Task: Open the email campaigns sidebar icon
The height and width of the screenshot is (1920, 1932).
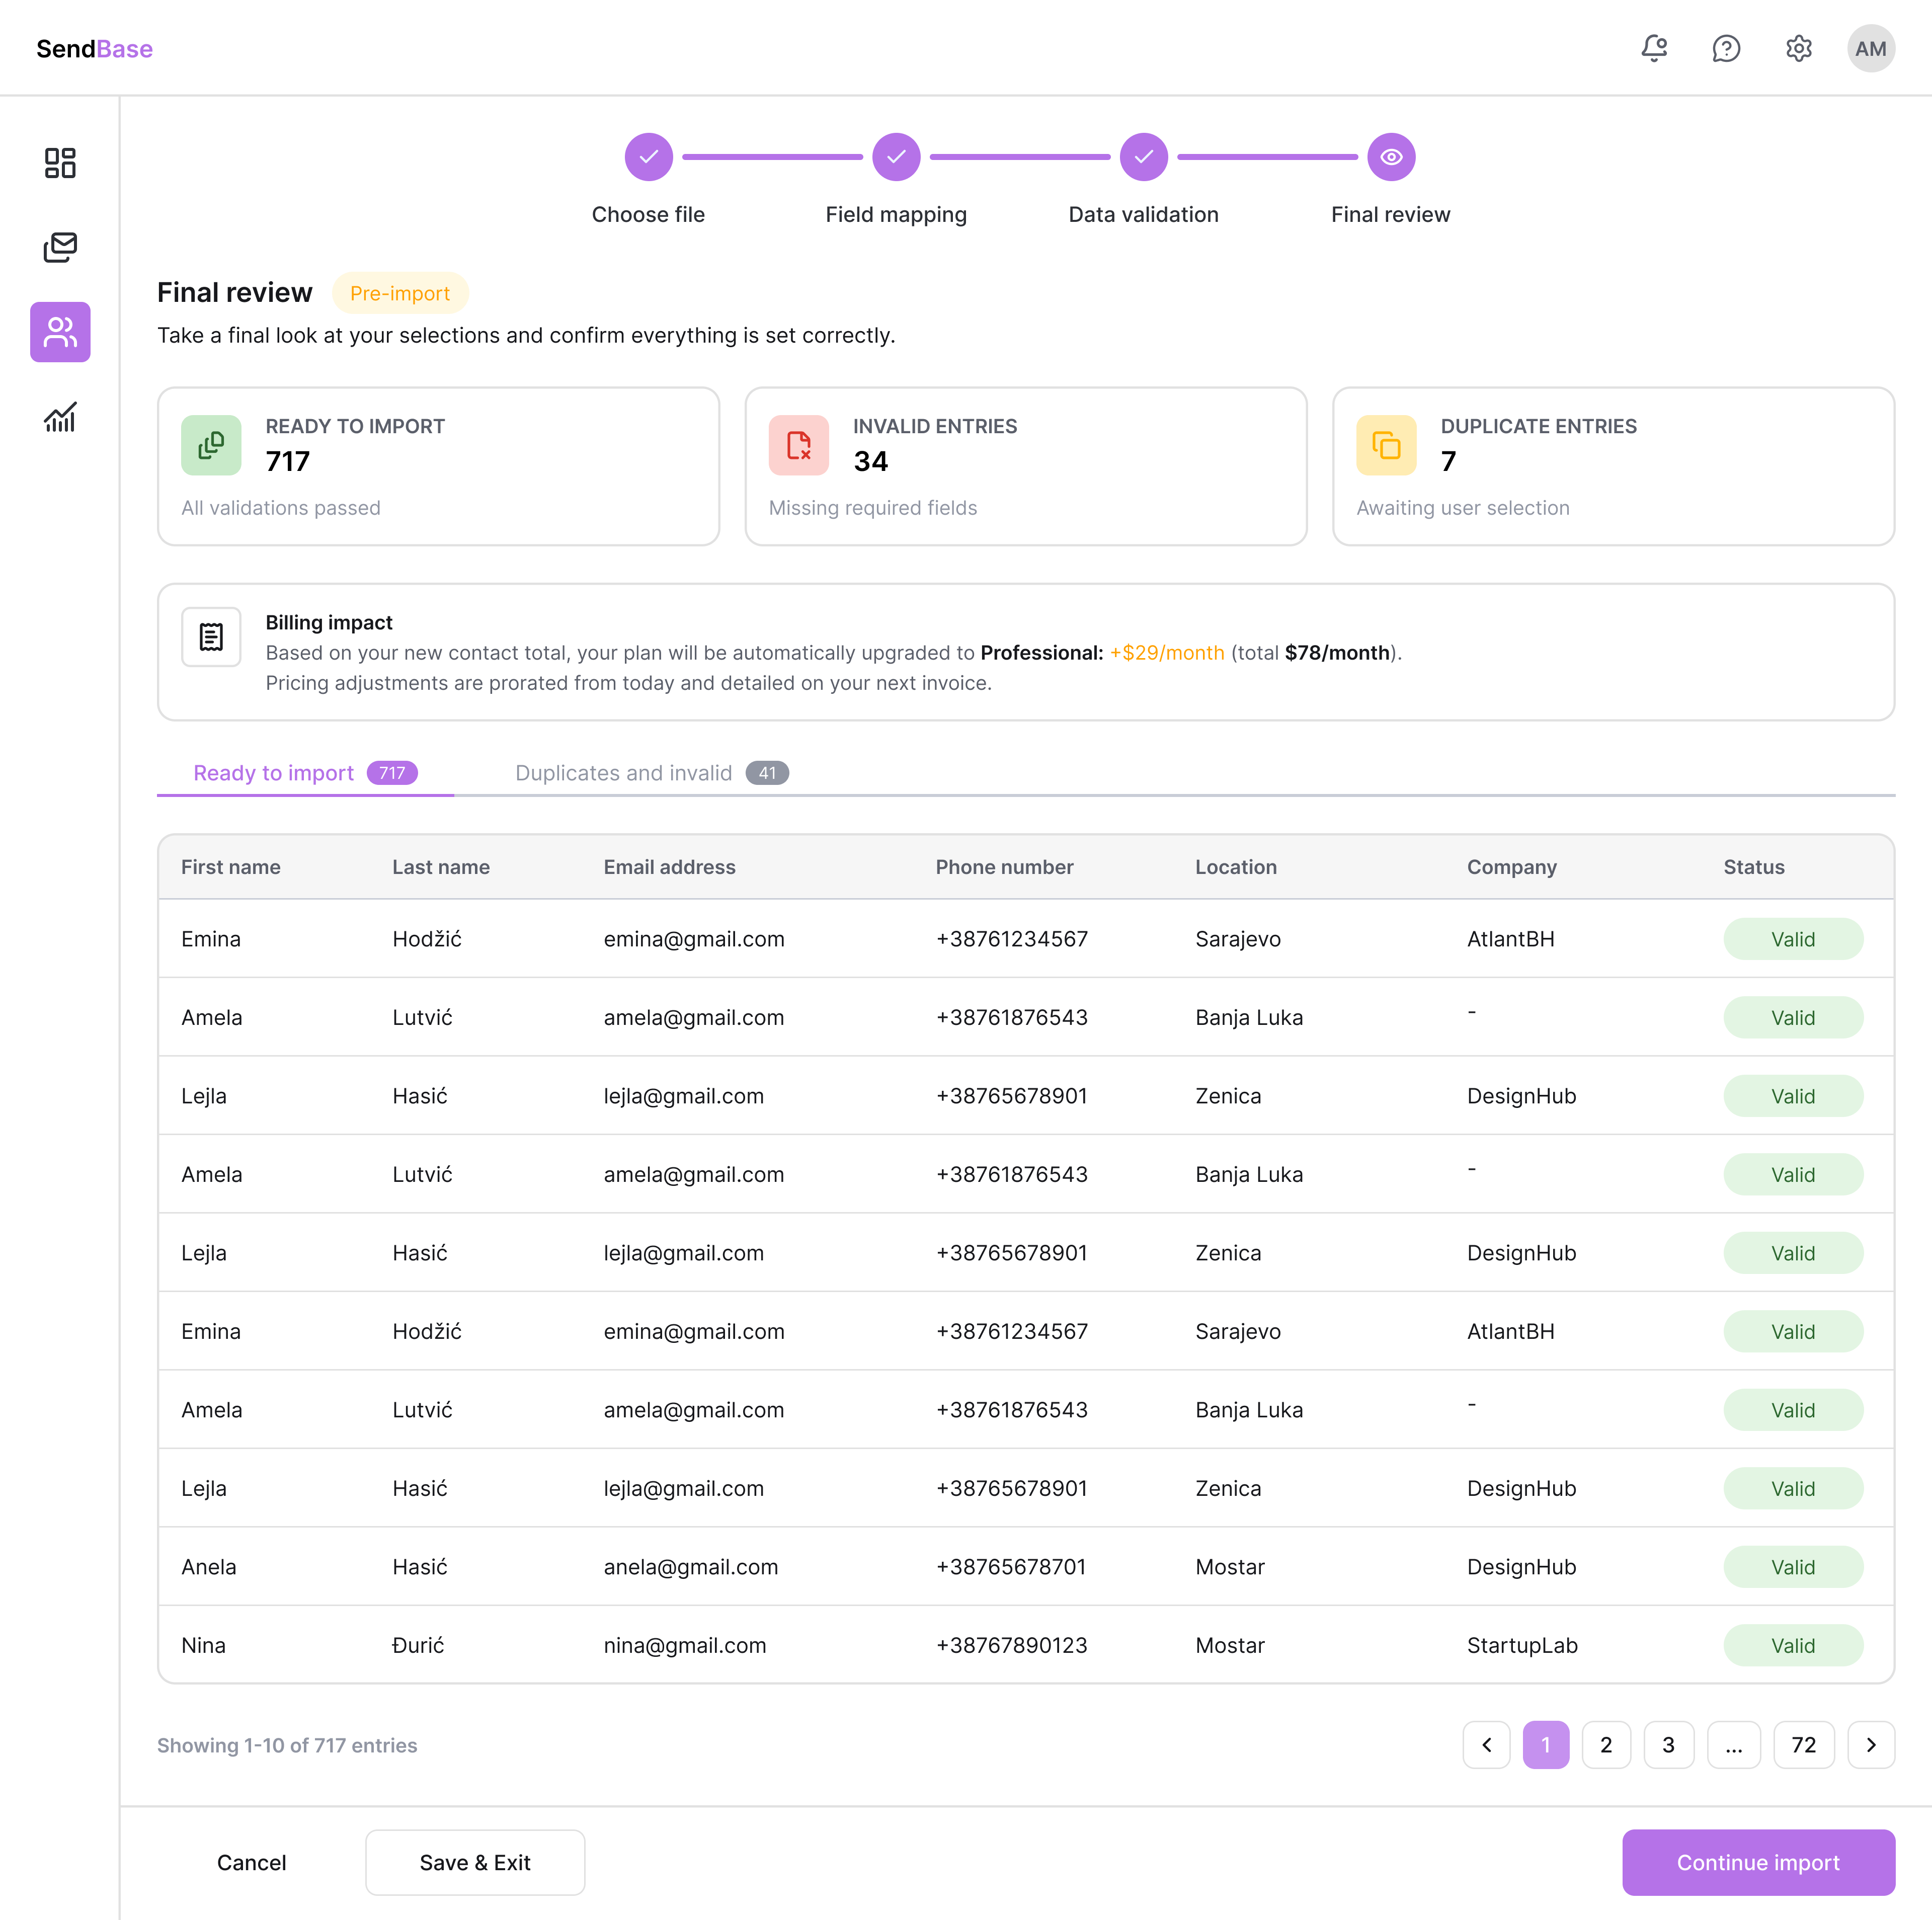Action: pos(60,247)
